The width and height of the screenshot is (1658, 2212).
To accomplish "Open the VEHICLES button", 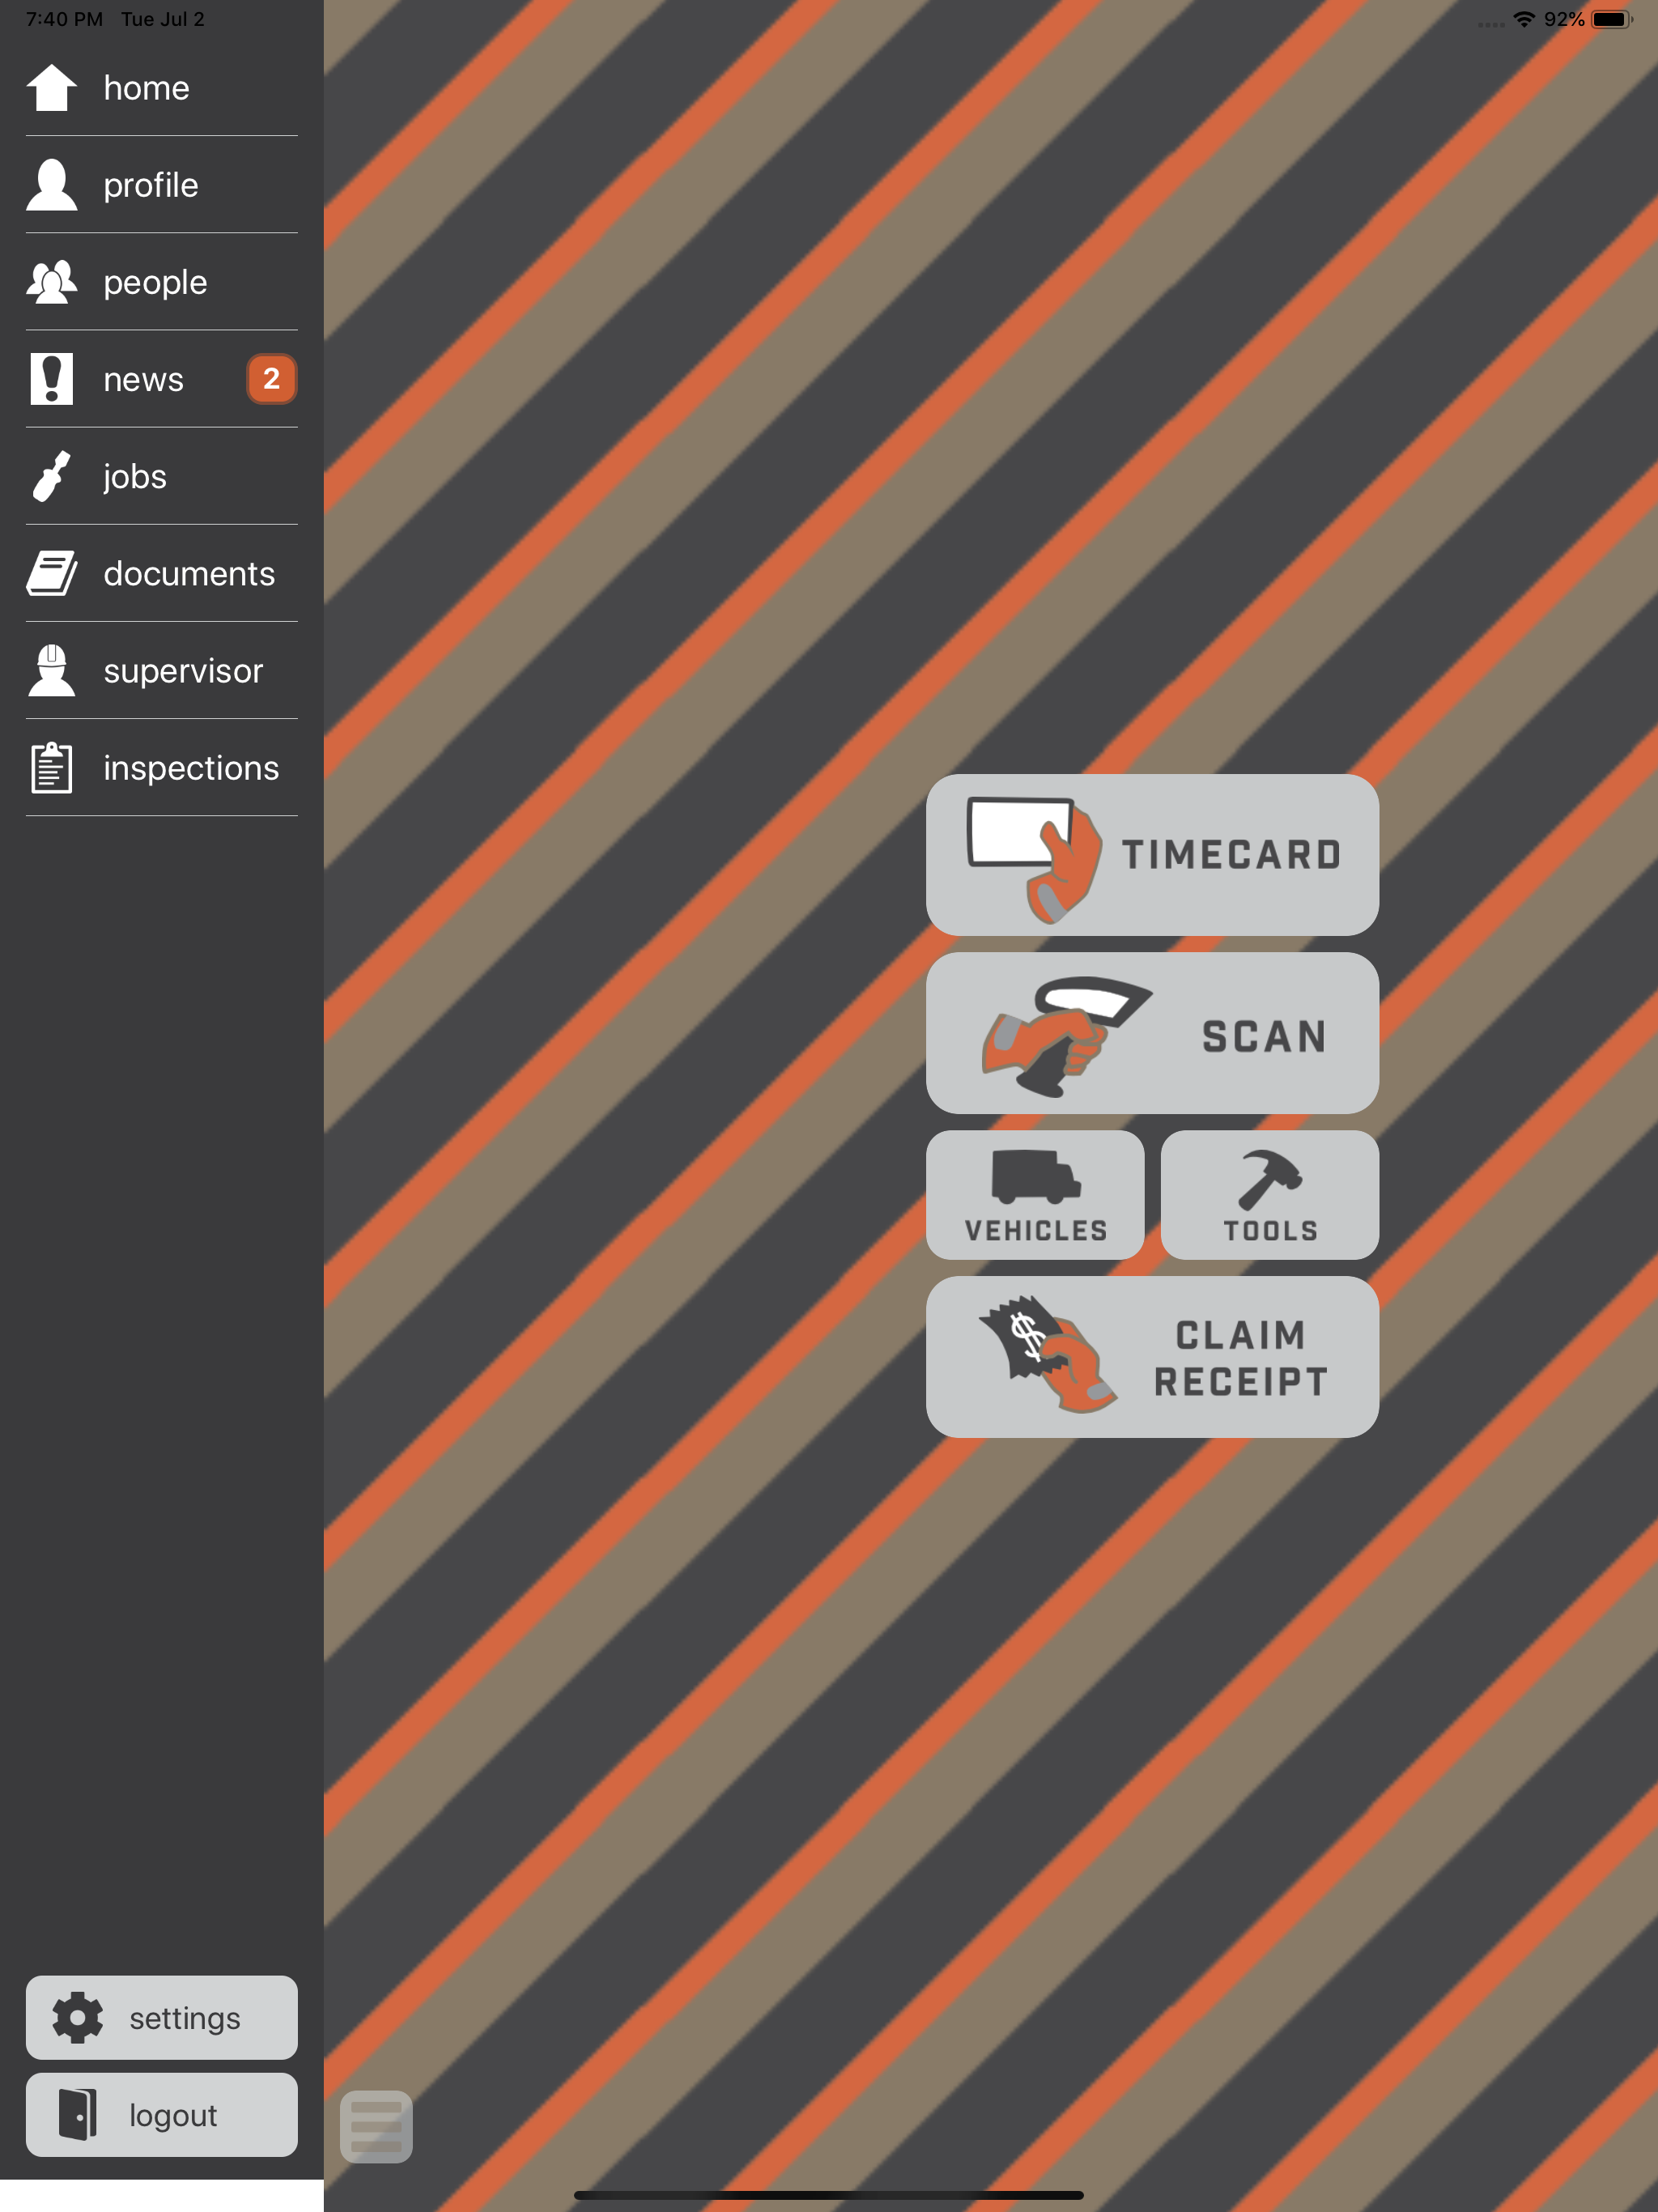I will coord(1035,1195).
